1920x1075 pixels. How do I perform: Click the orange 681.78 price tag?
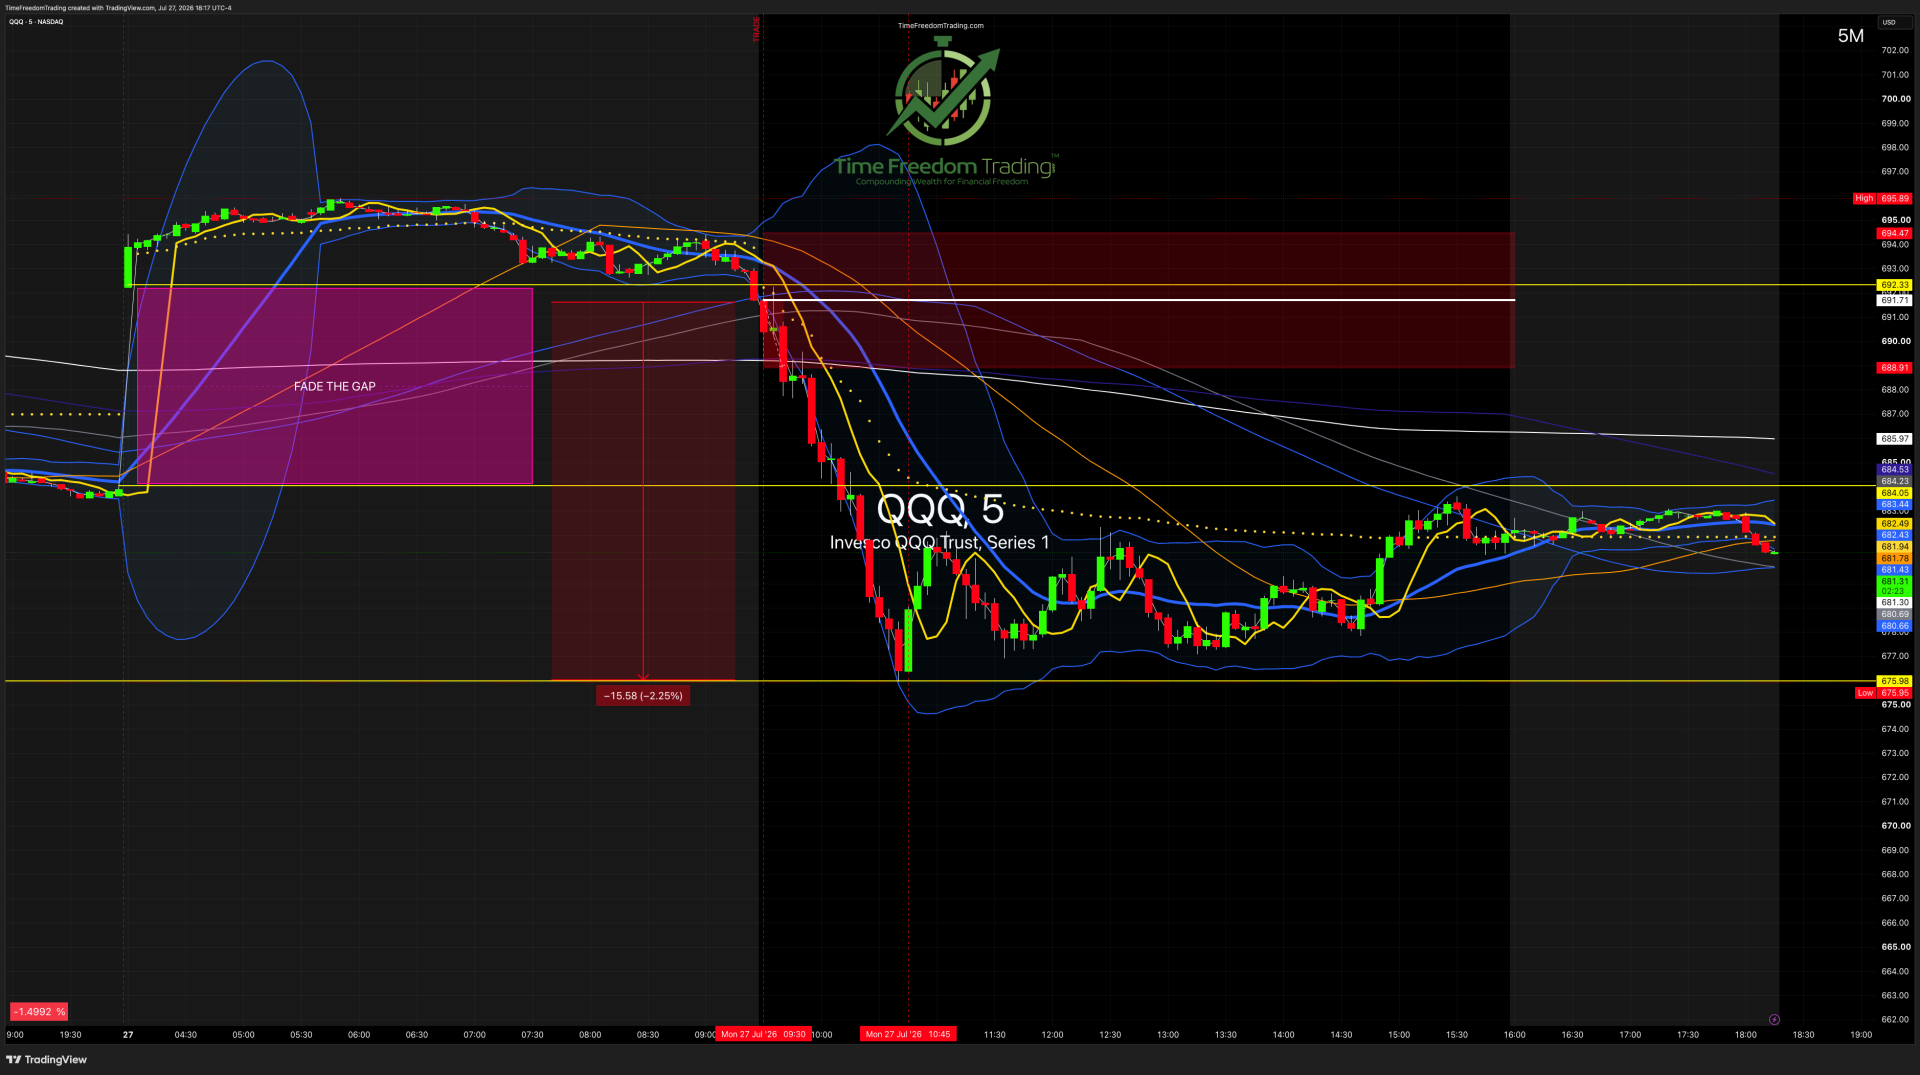click(1895, 559)
